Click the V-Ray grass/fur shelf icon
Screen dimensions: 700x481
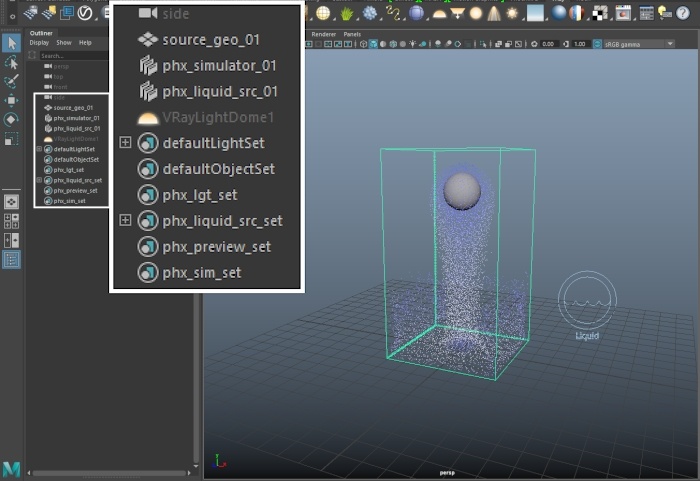coord(346,13)
